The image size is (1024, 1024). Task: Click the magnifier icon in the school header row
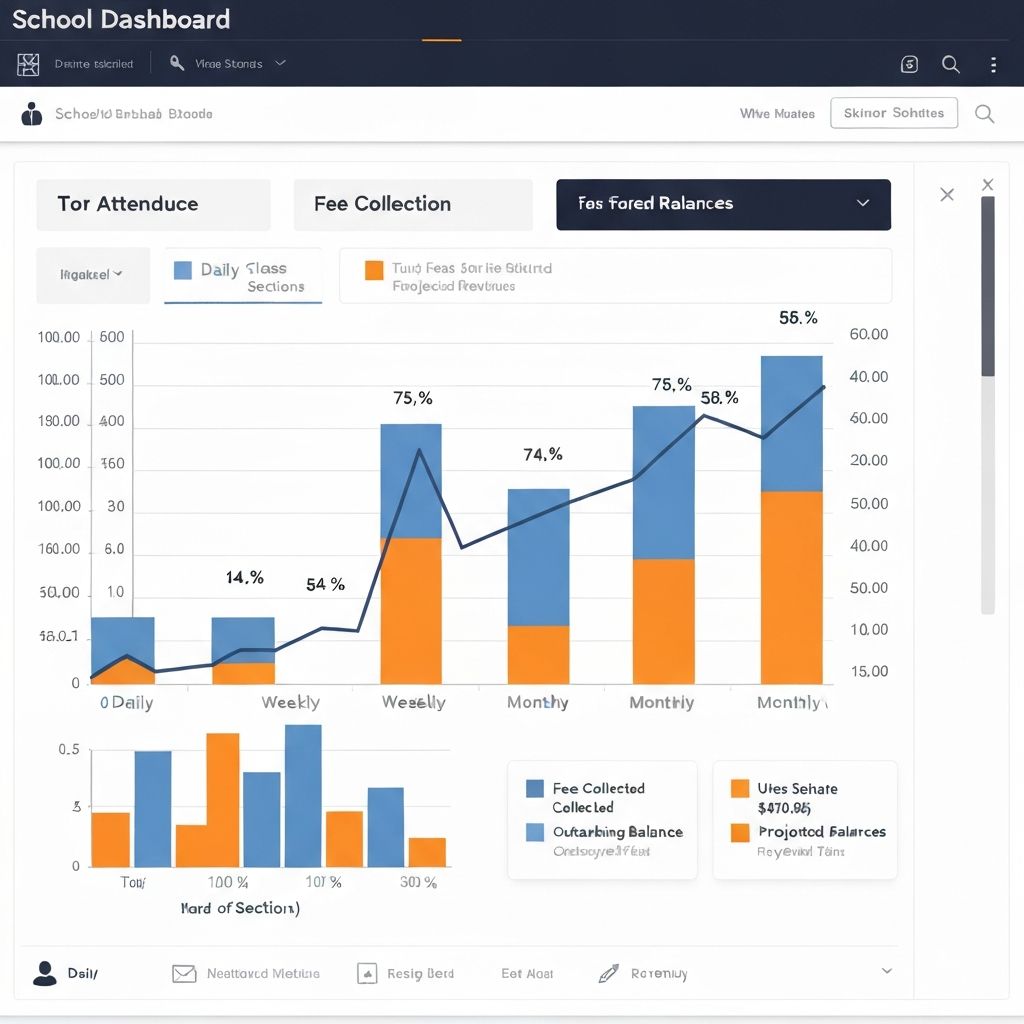[984, 113]
